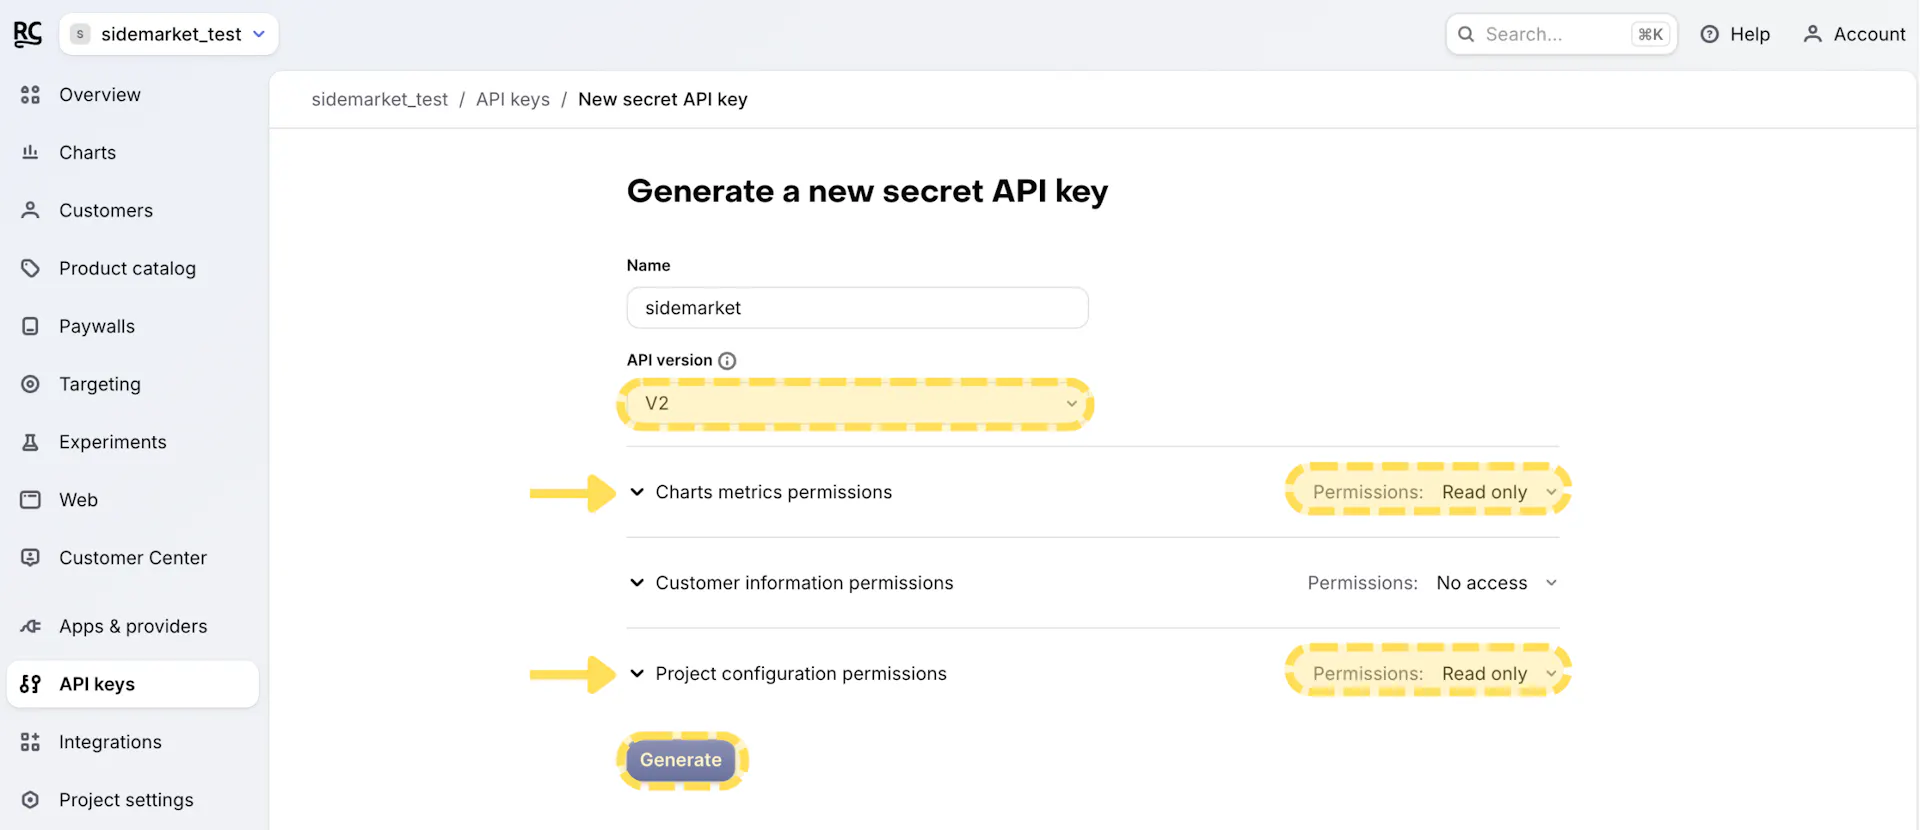Open Apps & providers sidebar item

tap(132, 626)
